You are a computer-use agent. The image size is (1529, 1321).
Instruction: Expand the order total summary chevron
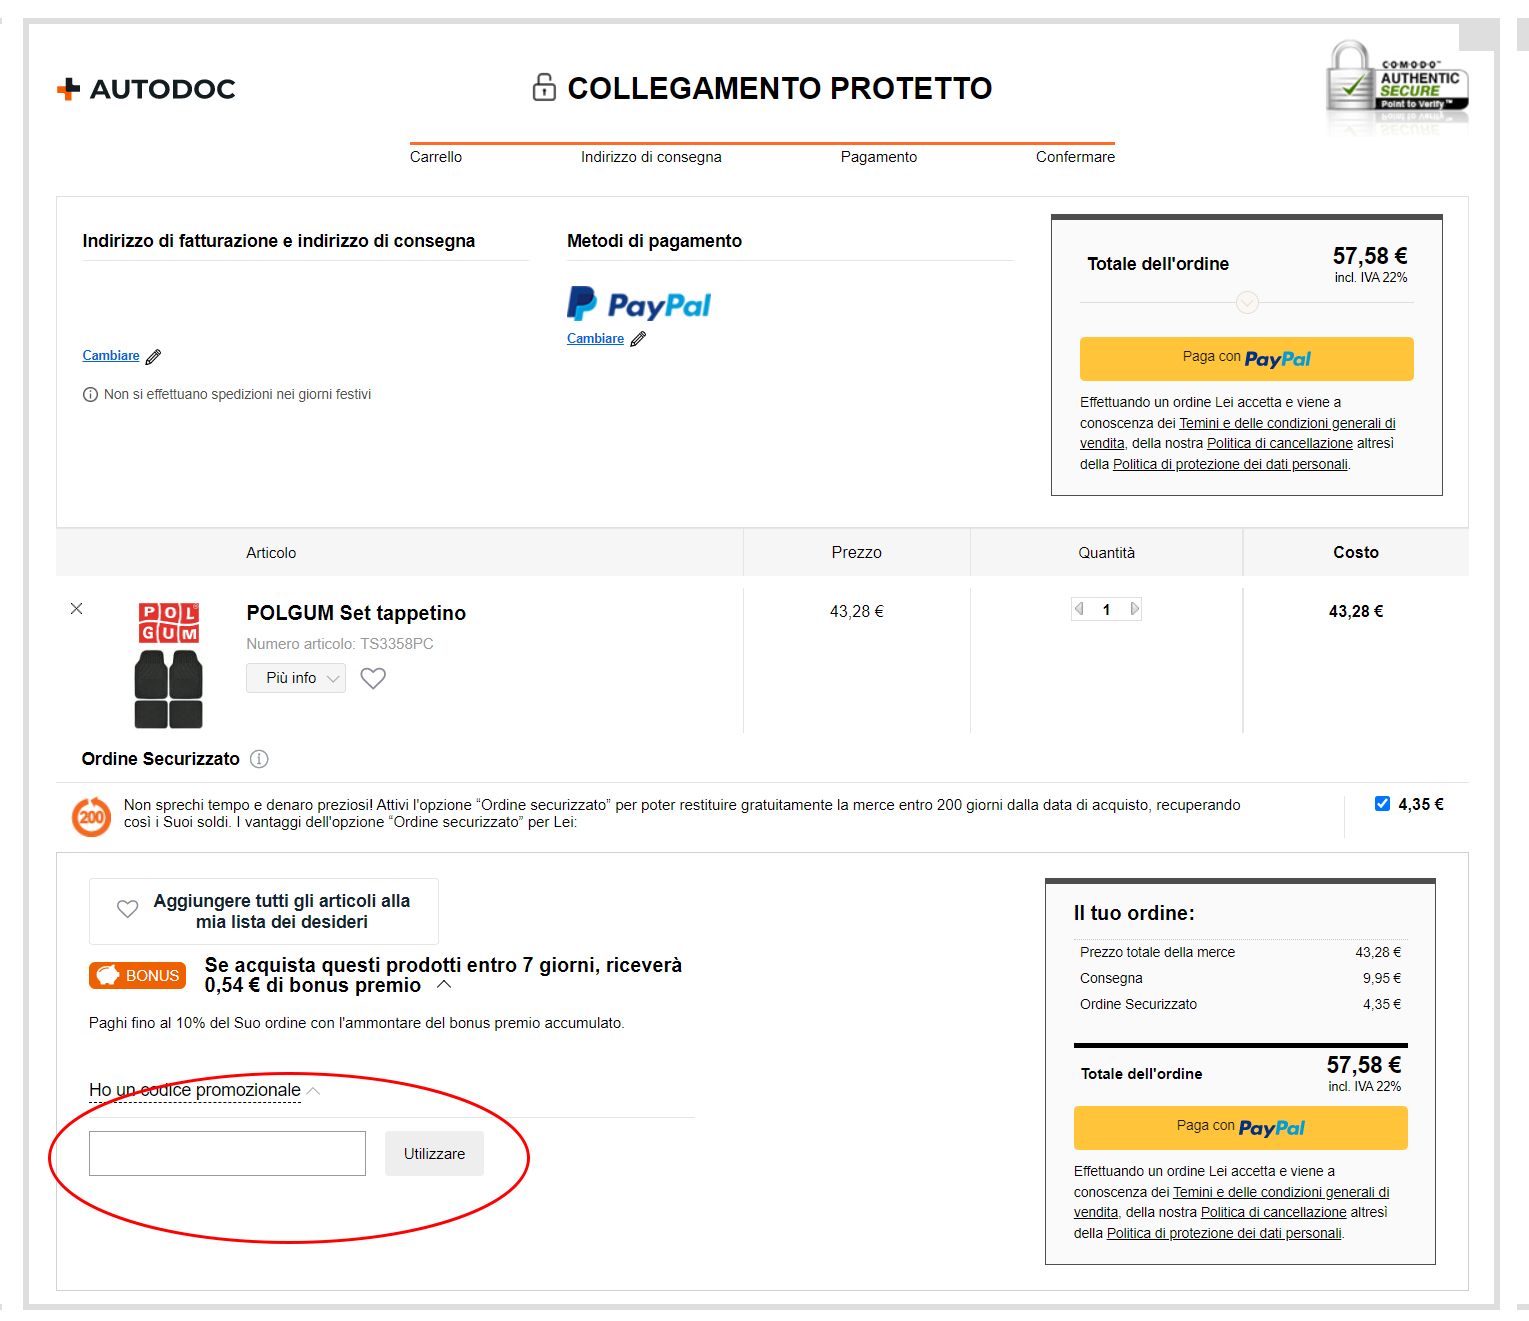(x=1246, y=302)
